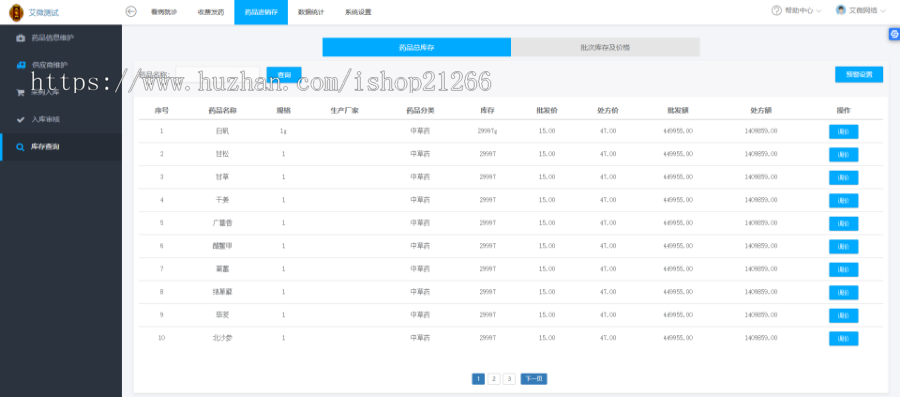Screen dimensions: 900x397
Task: Click 47.00 prescription price in 甘草 row
Action: point(608,177)
